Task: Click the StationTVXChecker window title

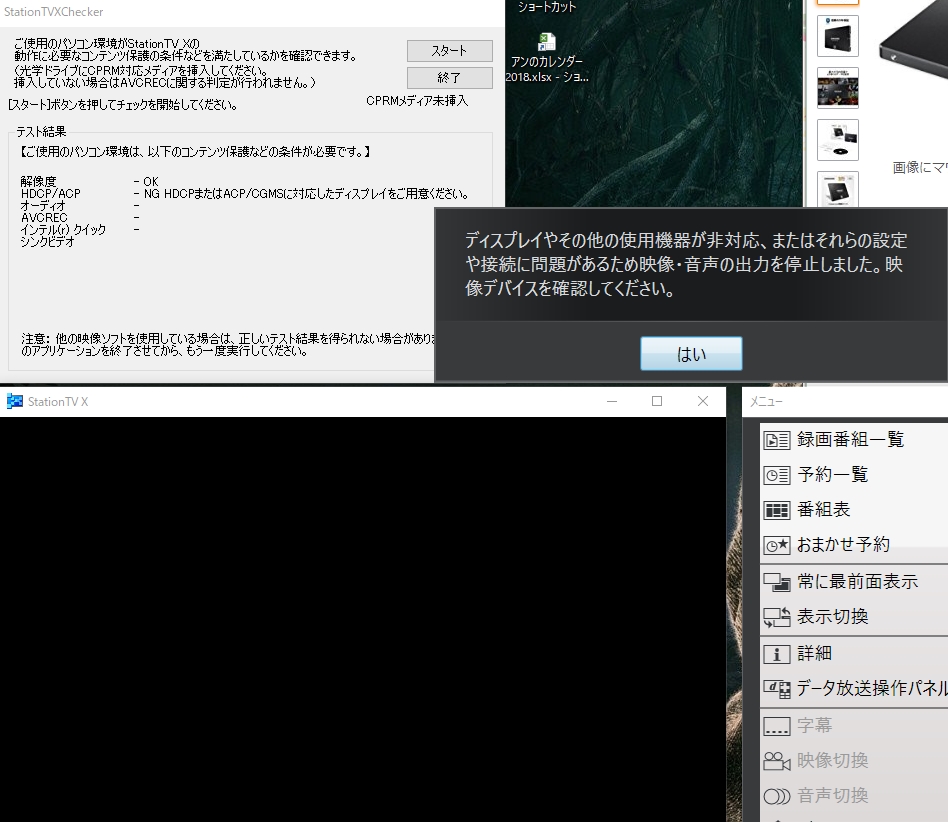Action: (x=53, y=12)
